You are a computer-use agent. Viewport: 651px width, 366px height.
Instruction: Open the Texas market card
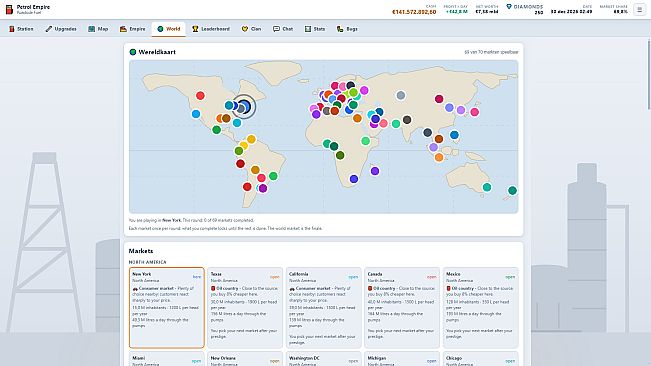(245, 307)
